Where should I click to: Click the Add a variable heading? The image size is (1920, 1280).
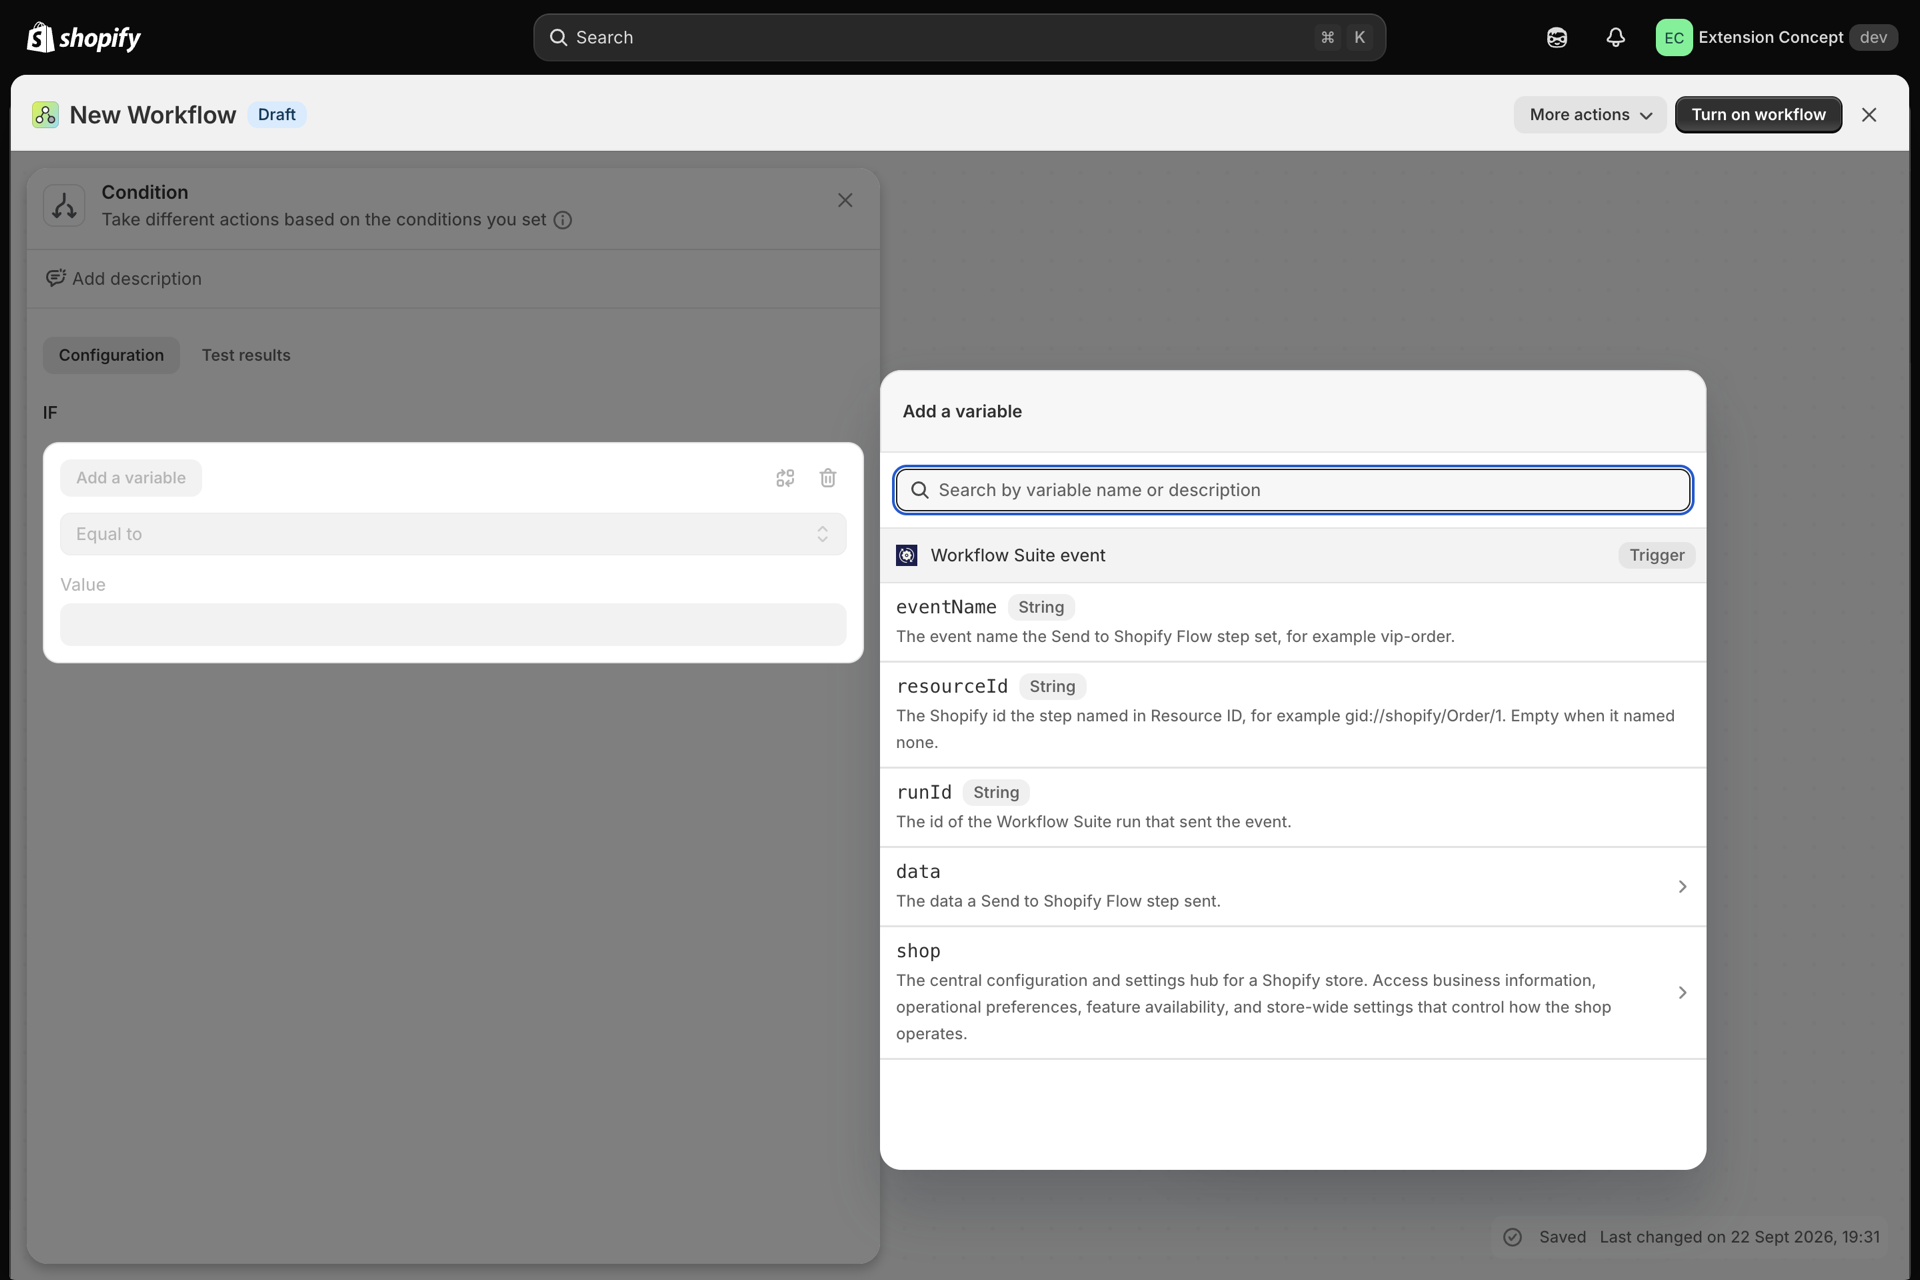pos(962,411)
